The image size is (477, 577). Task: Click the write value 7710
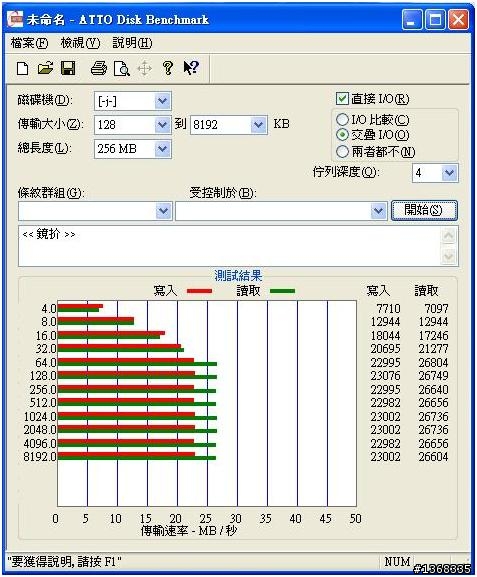[388, 308]
